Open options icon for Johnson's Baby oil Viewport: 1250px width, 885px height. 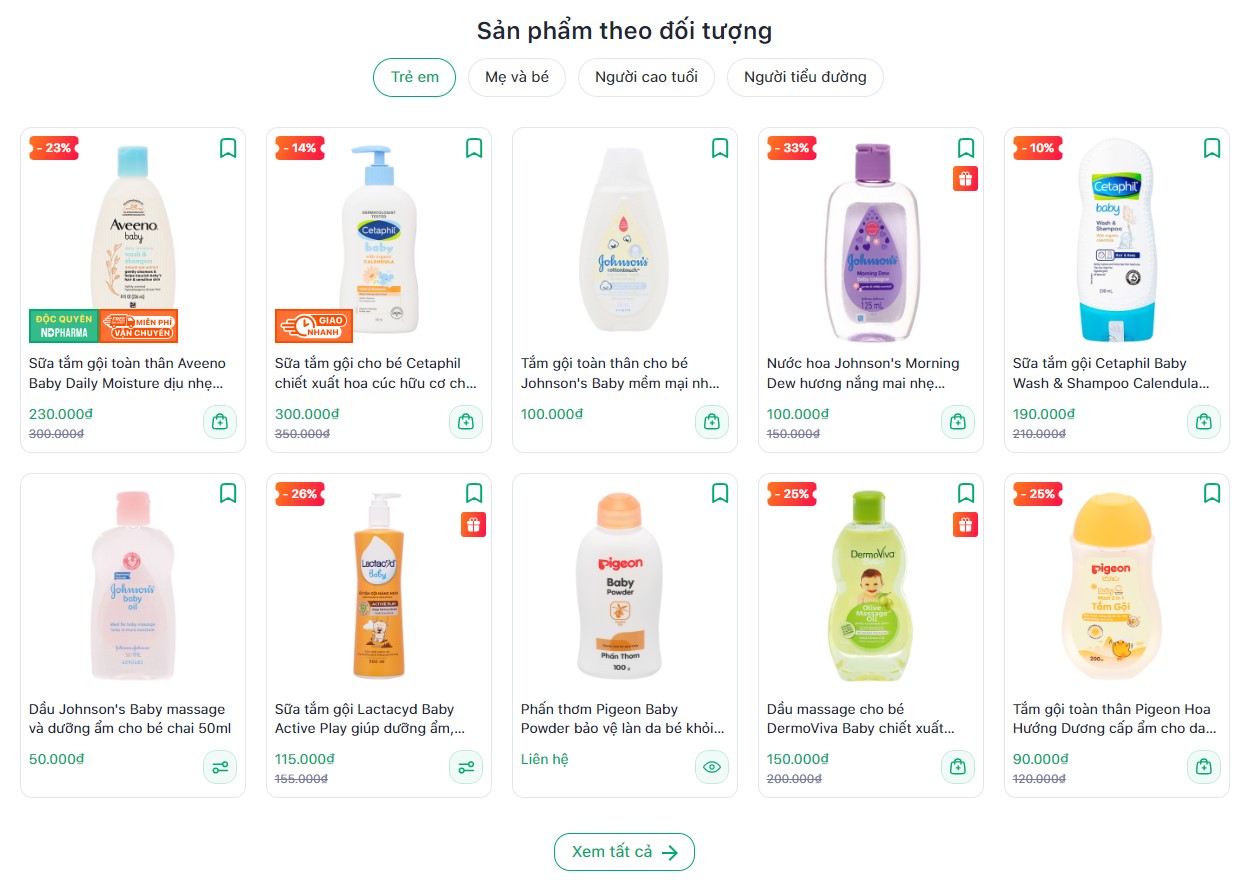[x=219, y=768]
